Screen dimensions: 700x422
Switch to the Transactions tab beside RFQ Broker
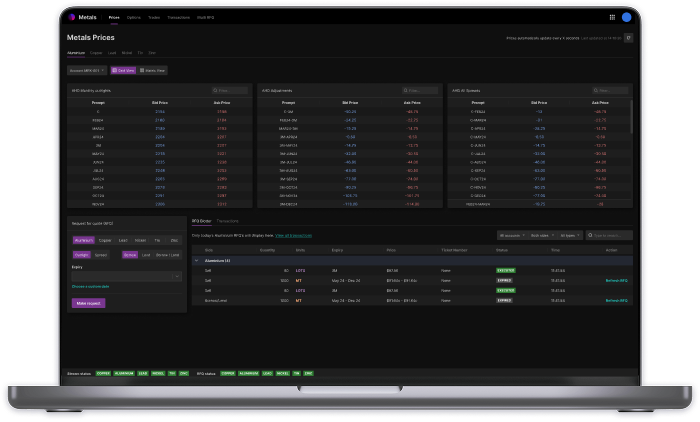tap(227, 220)
